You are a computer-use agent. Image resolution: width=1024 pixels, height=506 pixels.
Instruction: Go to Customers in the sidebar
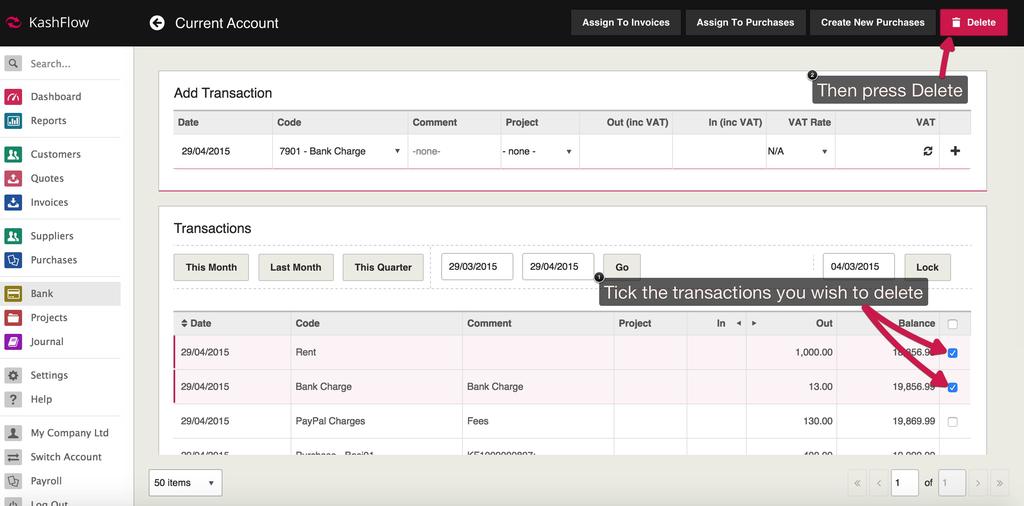(55, 155)
